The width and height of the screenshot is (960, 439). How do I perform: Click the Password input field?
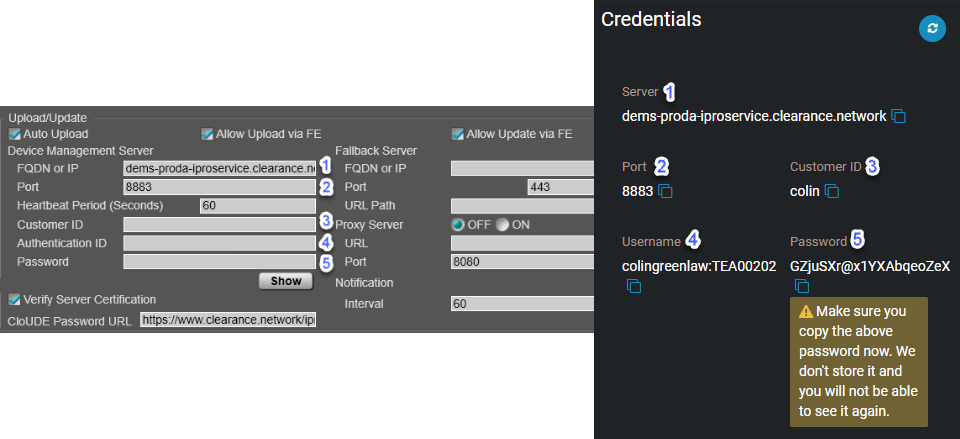(219, 262)
